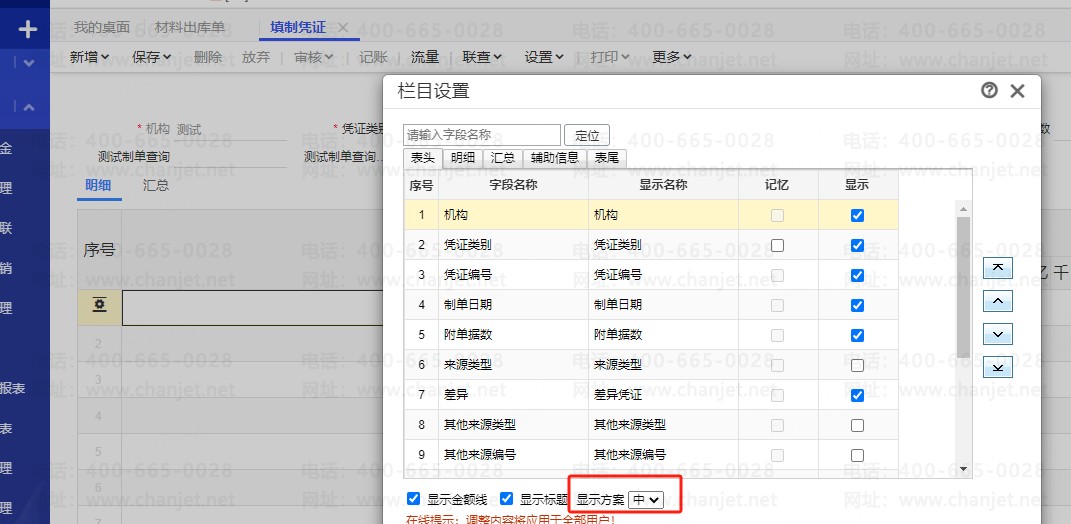Enable 显示 checkbox for 来源类型 row
This screenshot has width=1071, height=524.
(857, 365)
